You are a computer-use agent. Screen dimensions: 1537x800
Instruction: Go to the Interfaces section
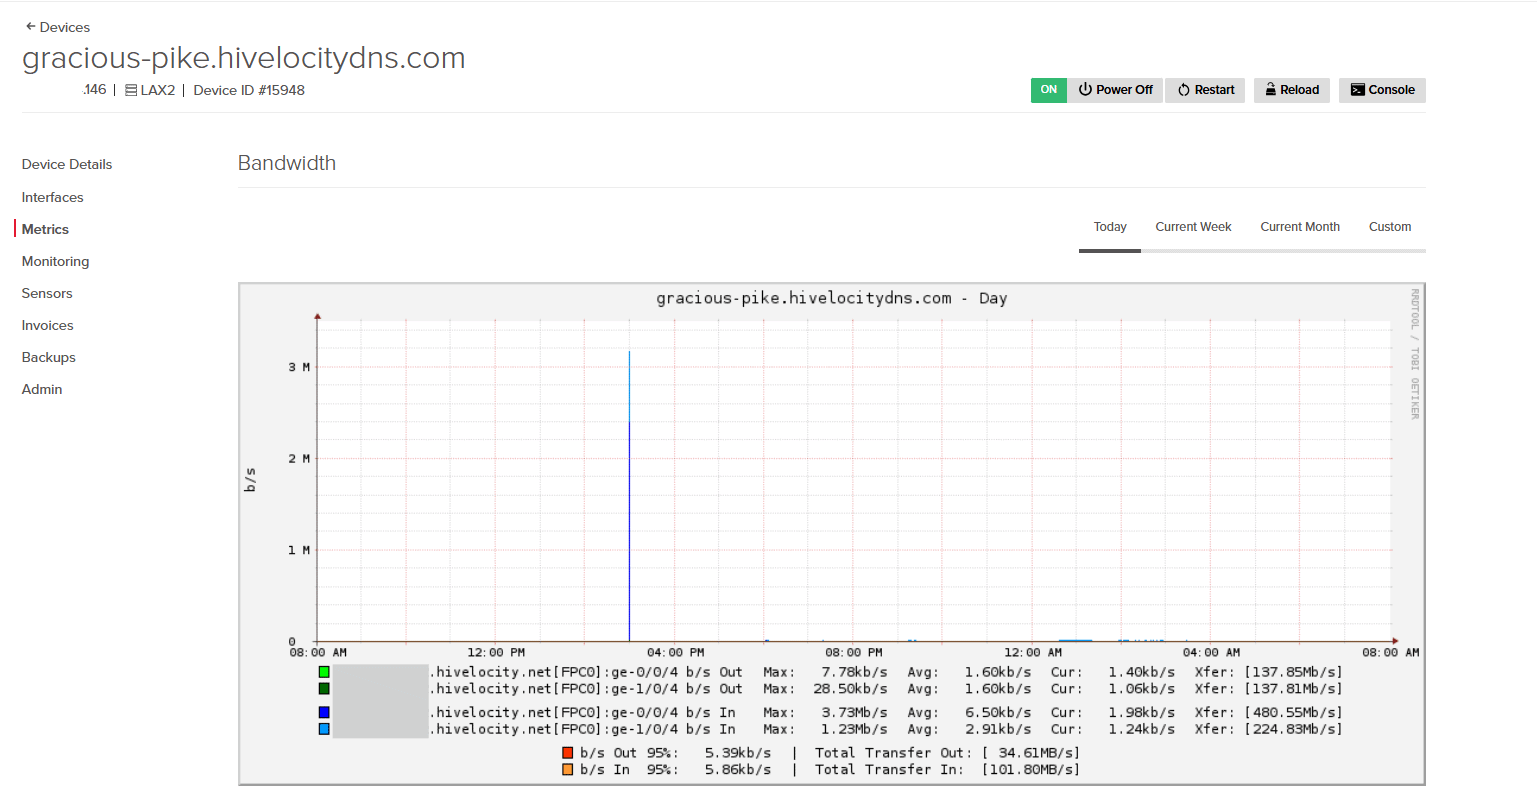[x=53, y=197]
